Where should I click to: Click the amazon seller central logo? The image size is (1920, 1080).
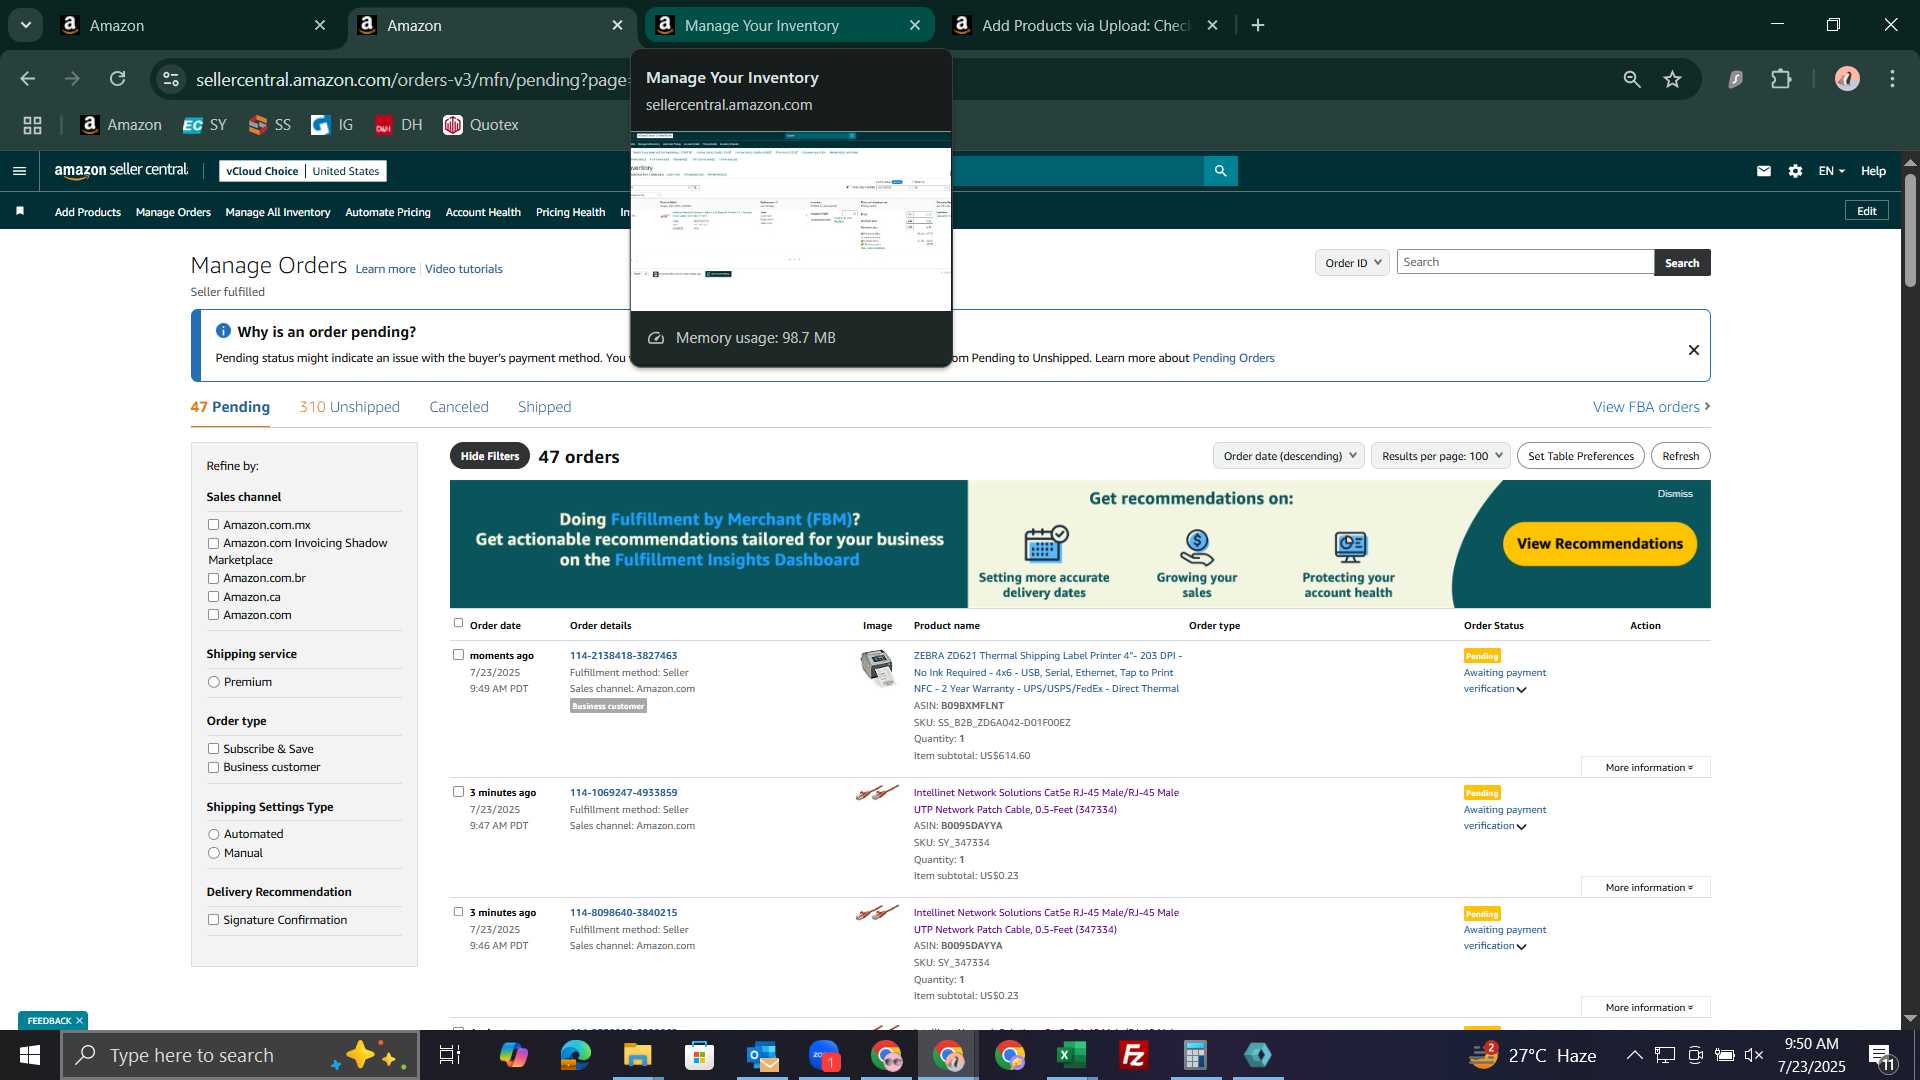(x=121, y=171)
